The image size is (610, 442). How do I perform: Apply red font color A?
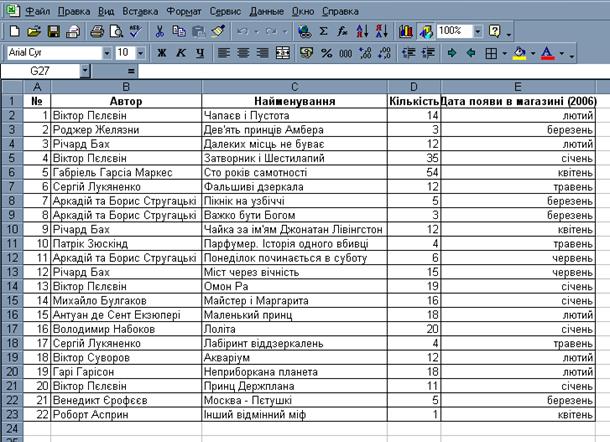click(548, 53)
